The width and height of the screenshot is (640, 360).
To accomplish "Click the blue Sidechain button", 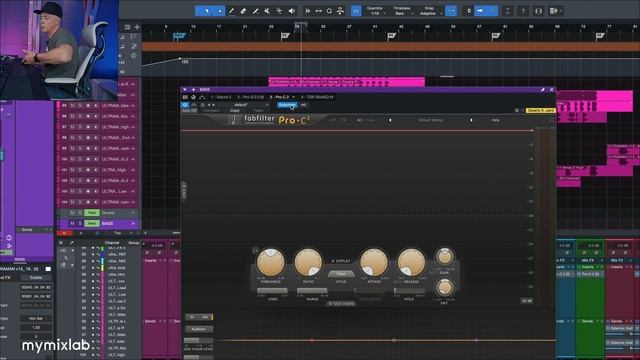I will click(287, 105).
